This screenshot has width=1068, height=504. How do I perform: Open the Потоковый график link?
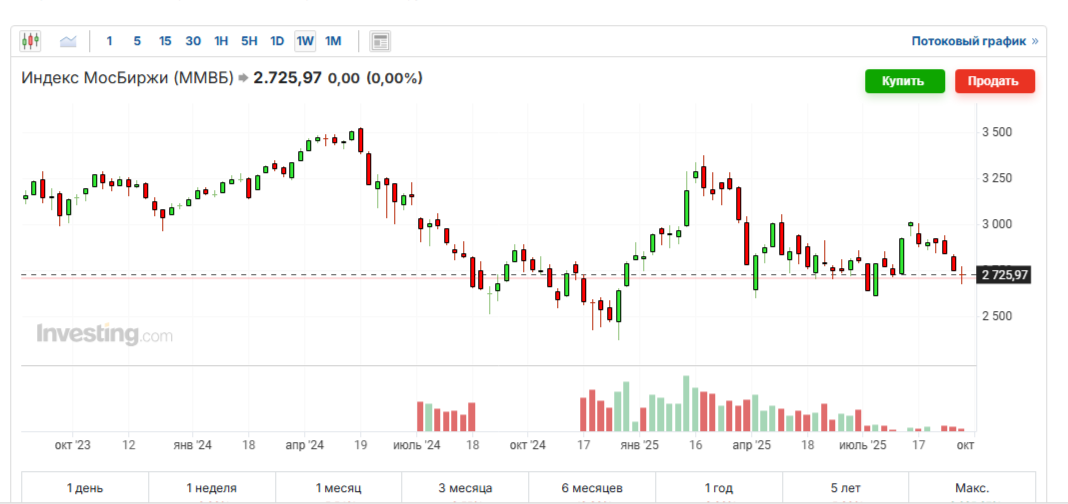tap(975, 42)
